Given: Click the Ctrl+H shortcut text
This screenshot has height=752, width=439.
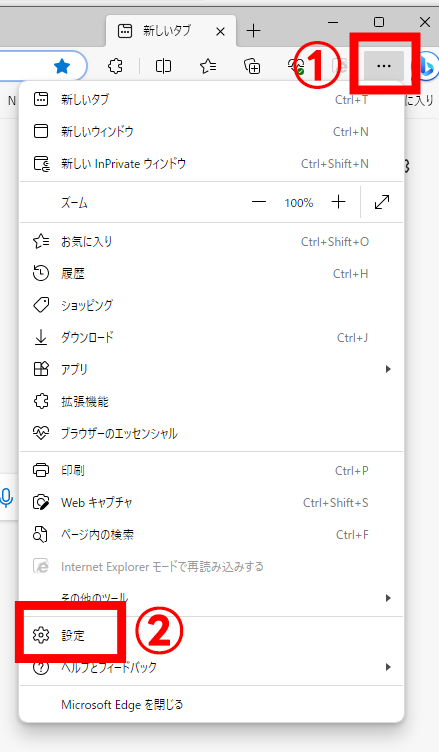Looking at the screenshot, I should click(x=351, y=273).
